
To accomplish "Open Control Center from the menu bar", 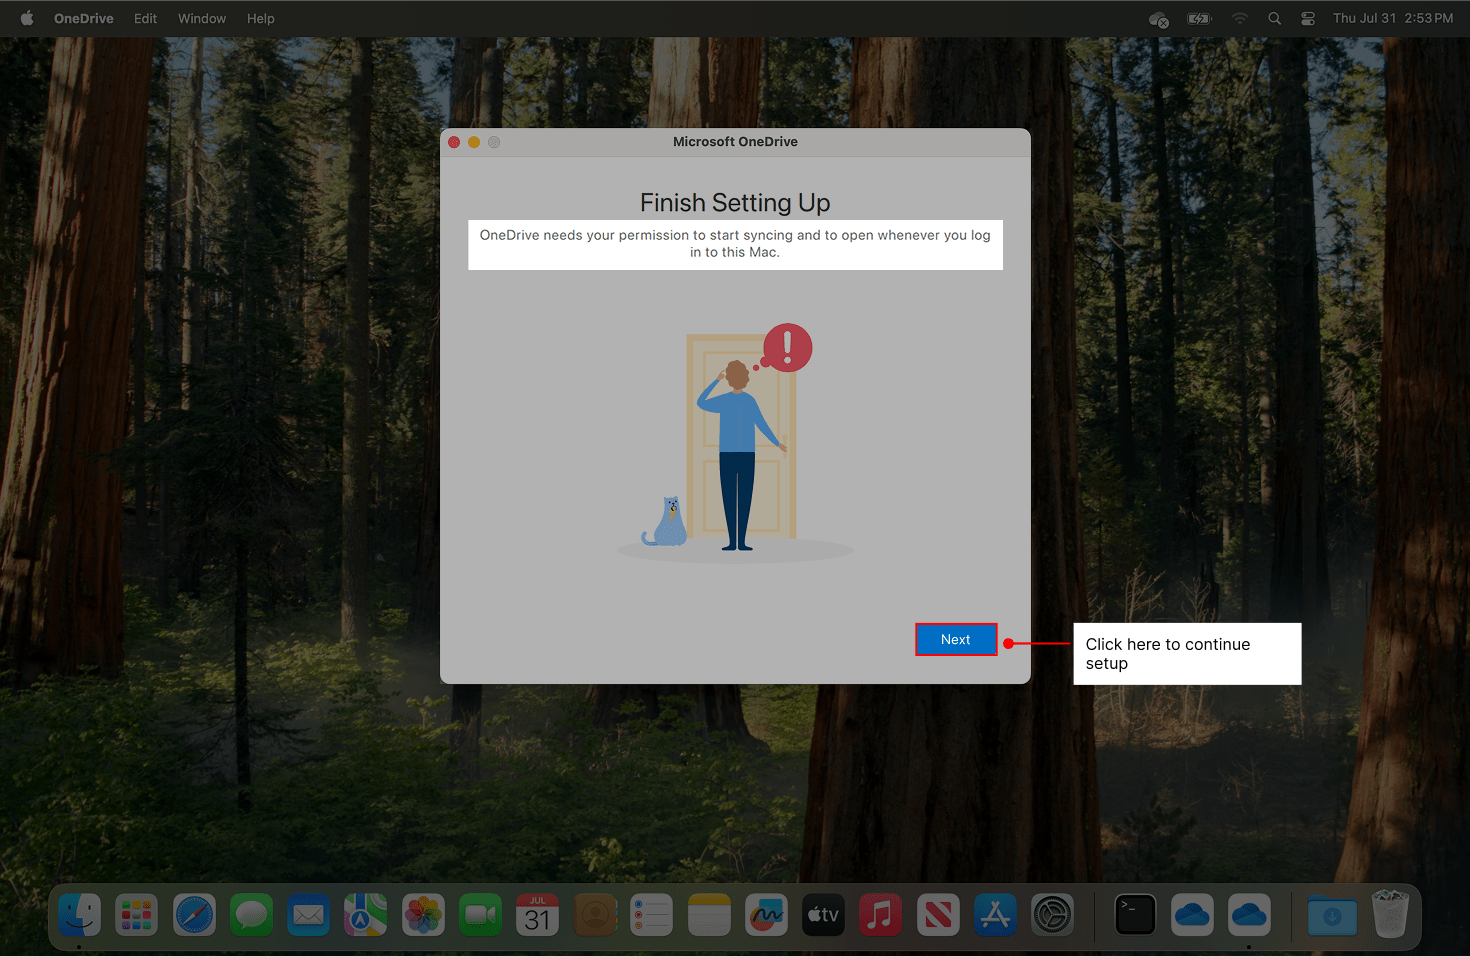I will tap(1307, 19).
